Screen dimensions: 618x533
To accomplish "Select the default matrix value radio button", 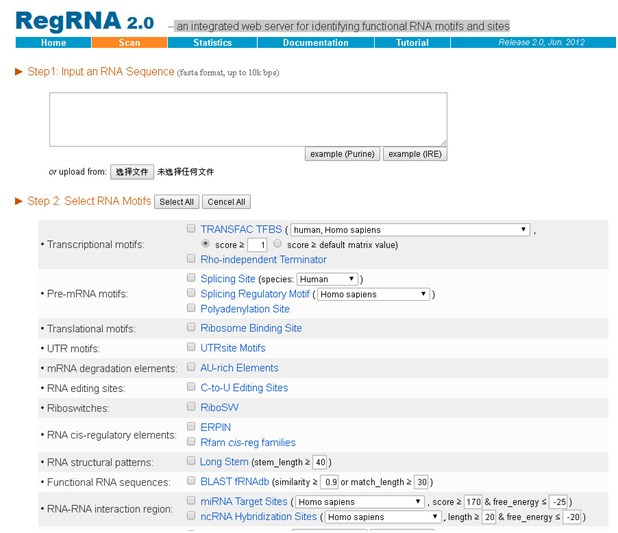I will (277, 244).
